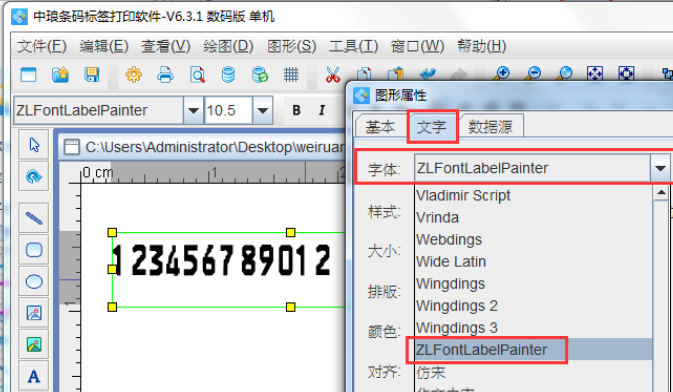Click toolbar font name field
The image size is (673, 392).
(x=99, y=110)
